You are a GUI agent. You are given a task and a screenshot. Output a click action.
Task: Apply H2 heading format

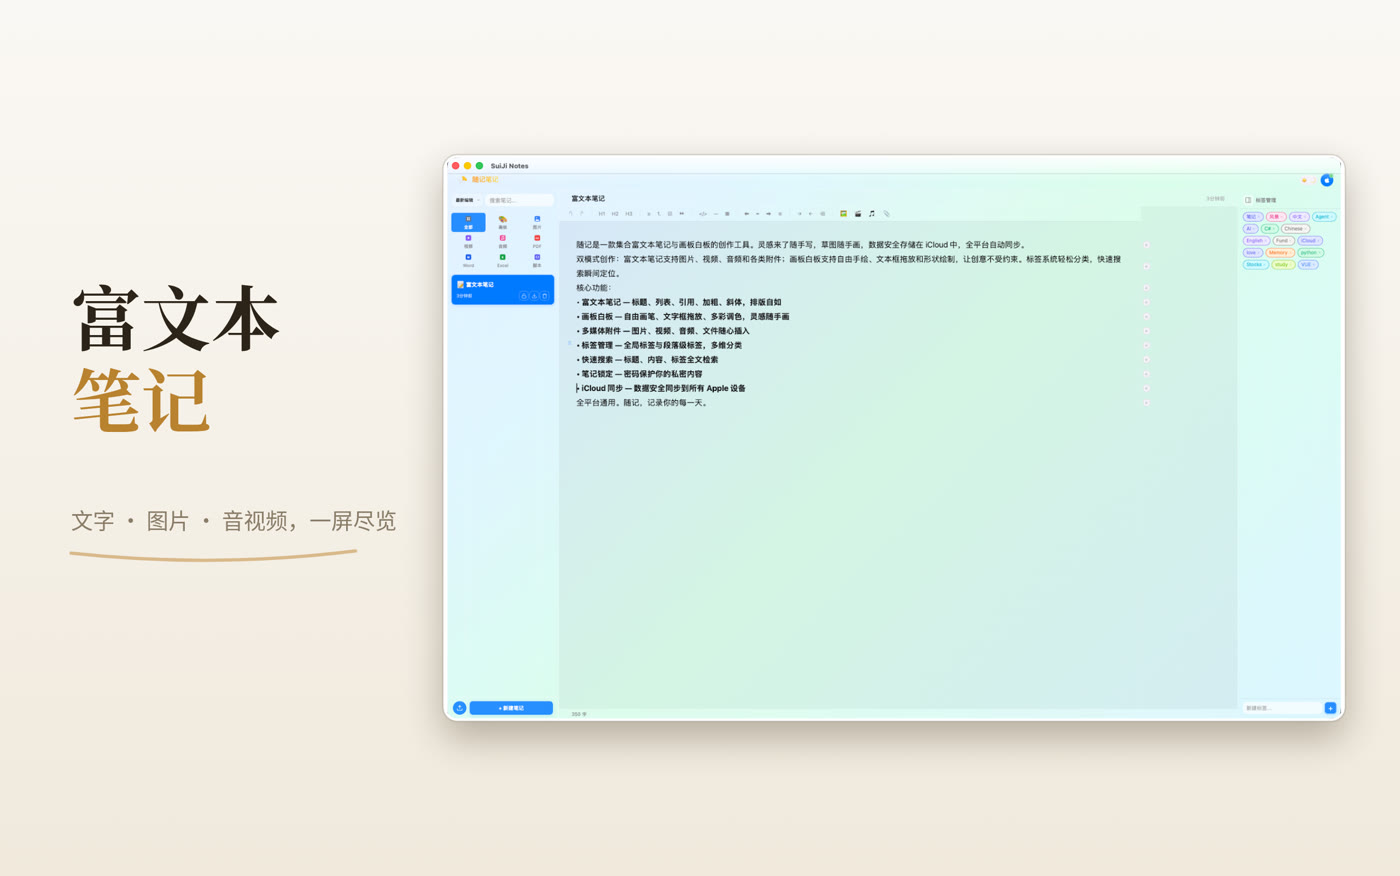(615, 214)
